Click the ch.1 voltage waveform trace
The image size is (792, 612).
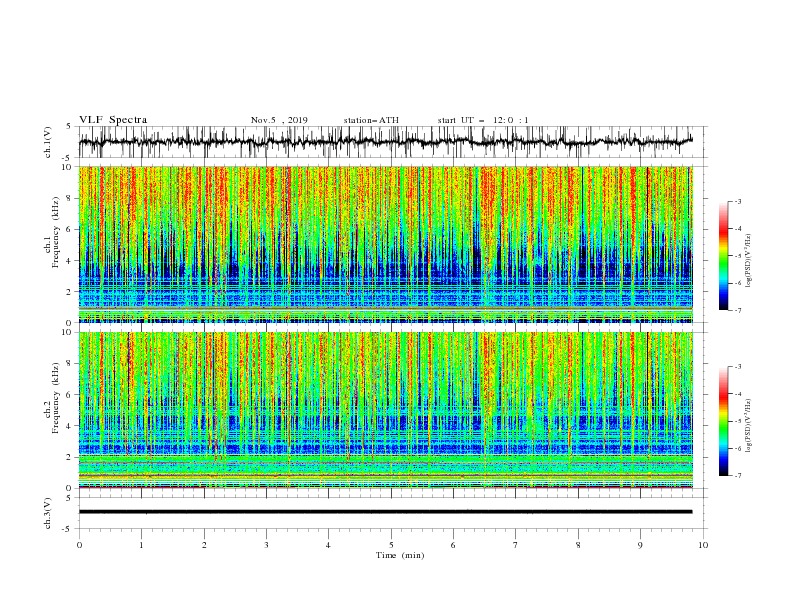tap(385, 142)
